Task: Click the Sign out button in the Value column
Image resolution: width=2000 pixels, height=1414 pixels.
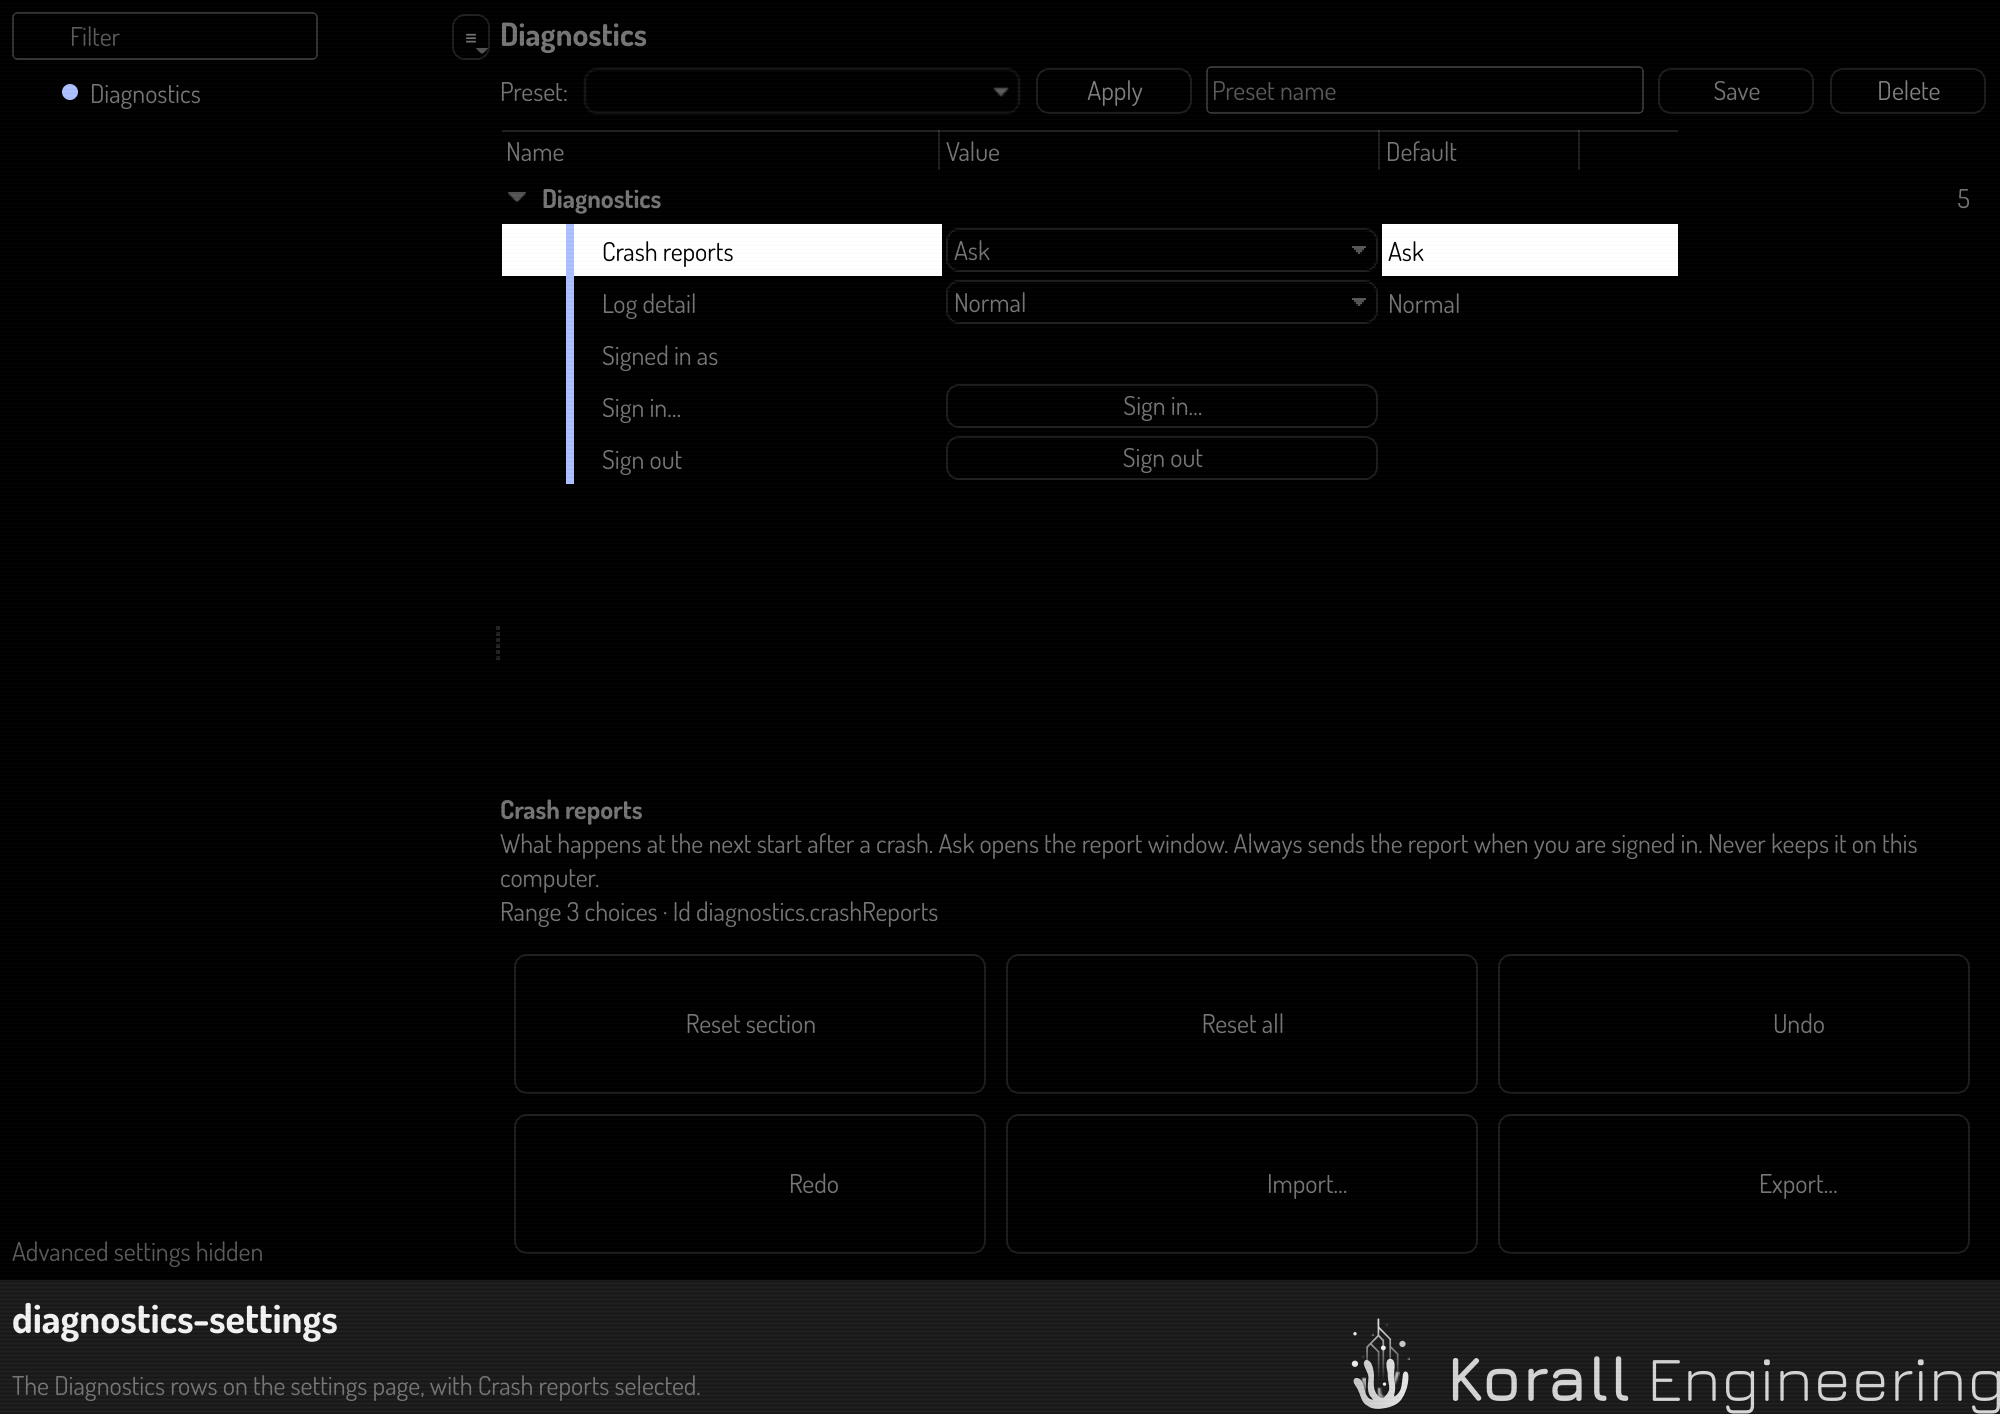Action: 1161,459
